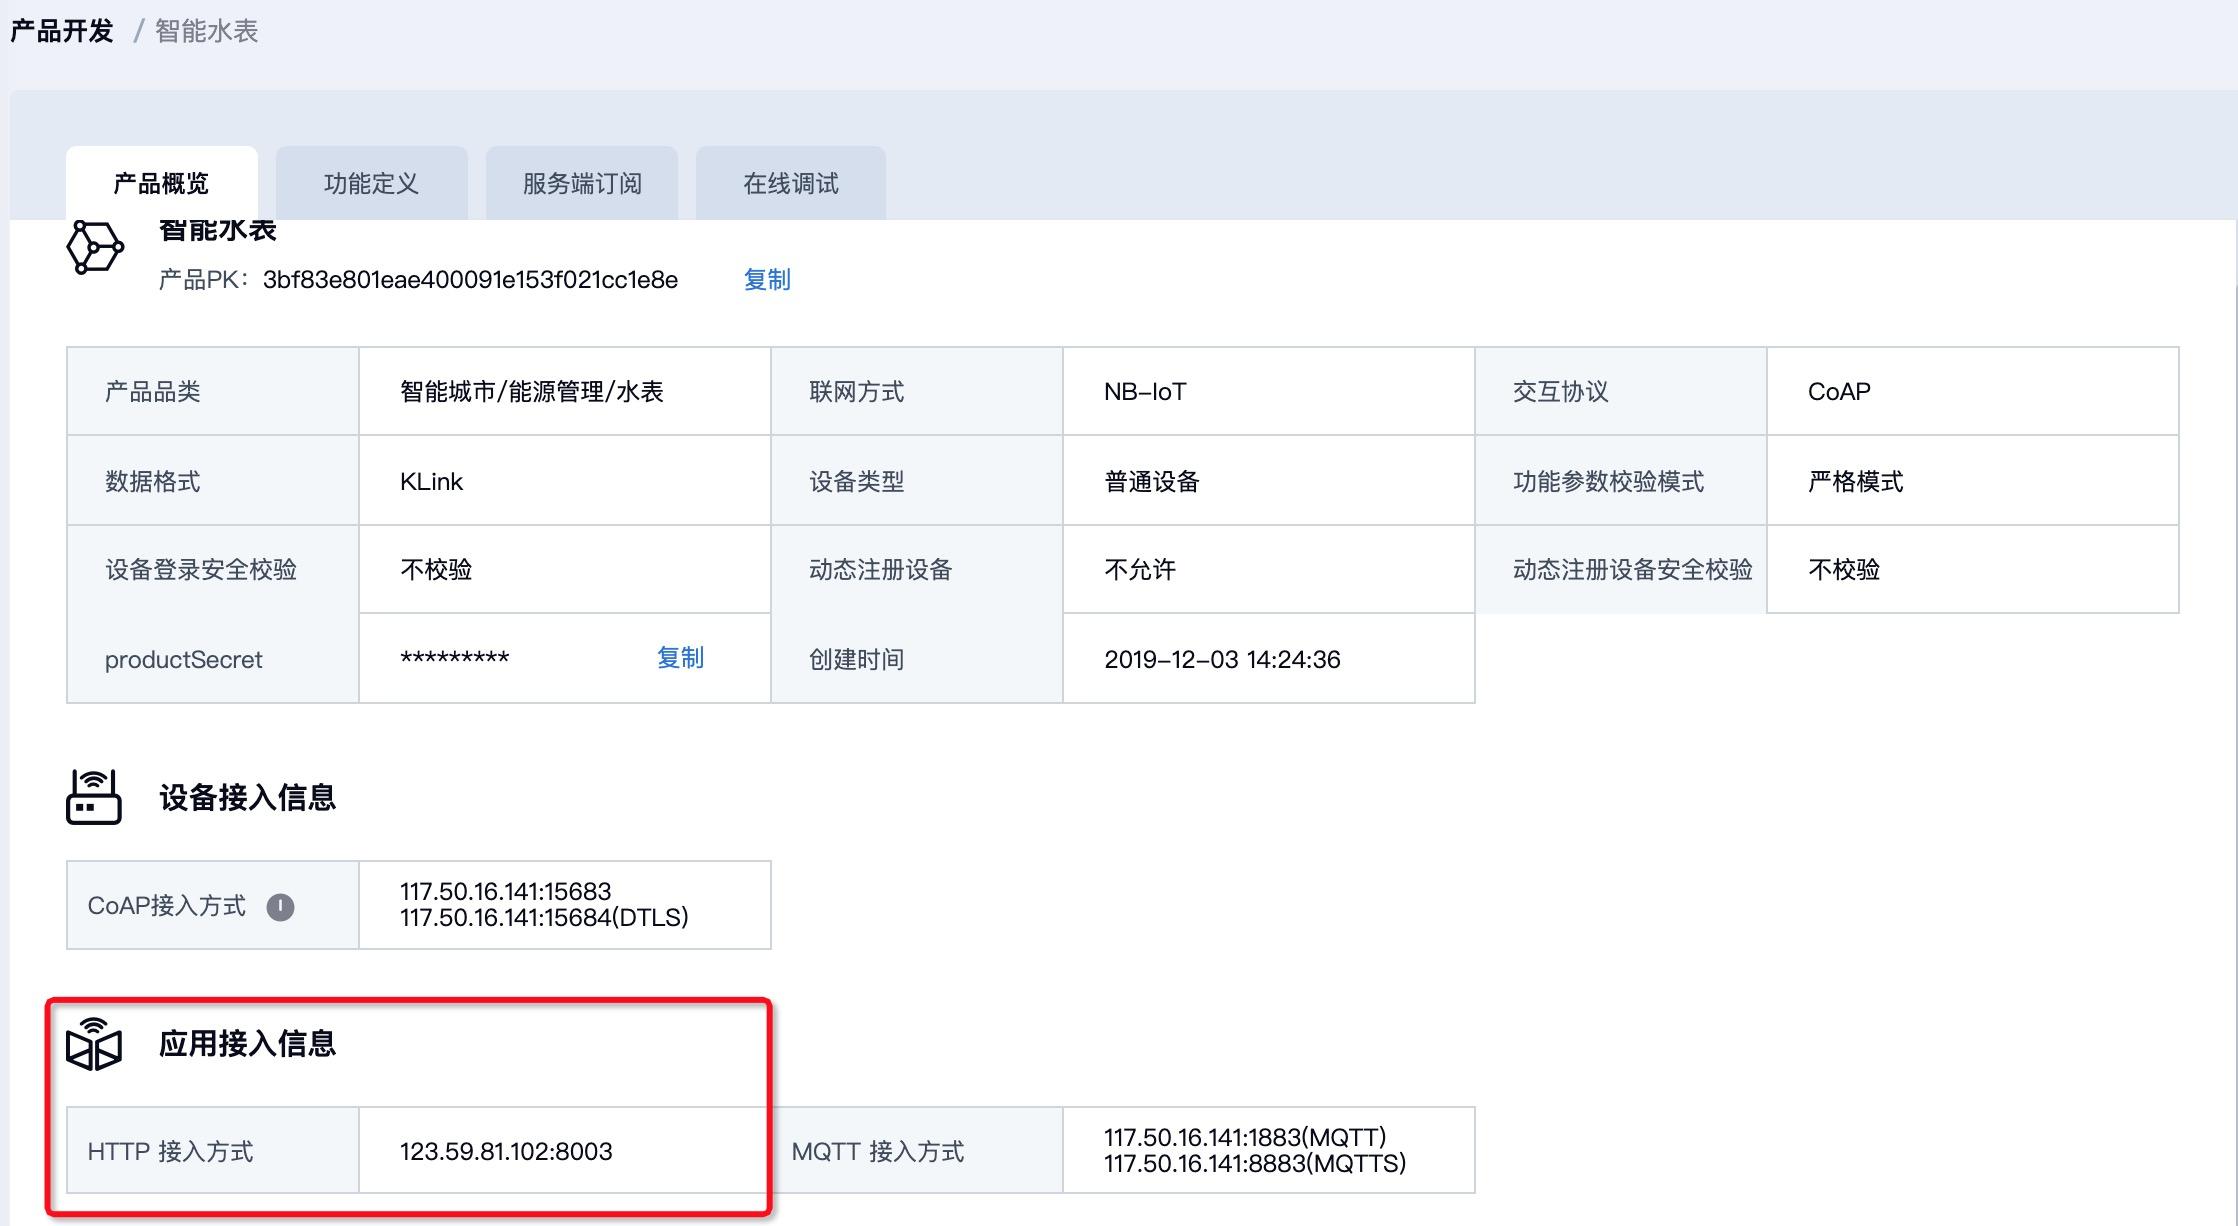The image size is (2238, 1226).
Task: Click the device access router icon
Action: click(x=94, y=797)
